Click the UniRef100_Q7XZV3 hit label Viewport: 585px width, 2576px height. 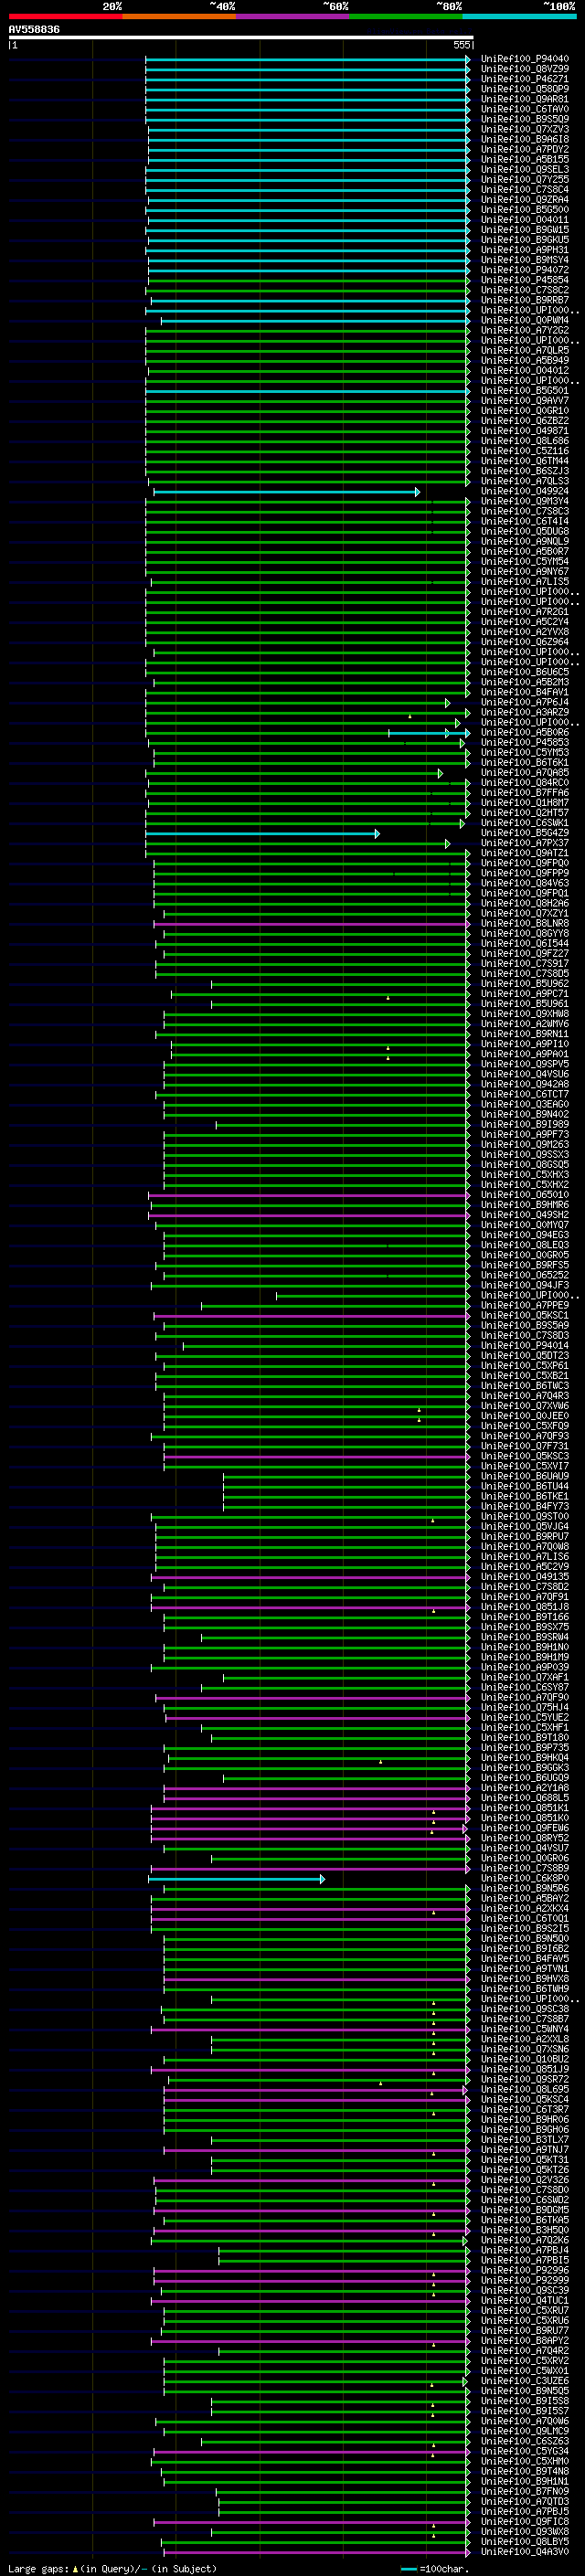pyautogui.click(x=525, y=129)
